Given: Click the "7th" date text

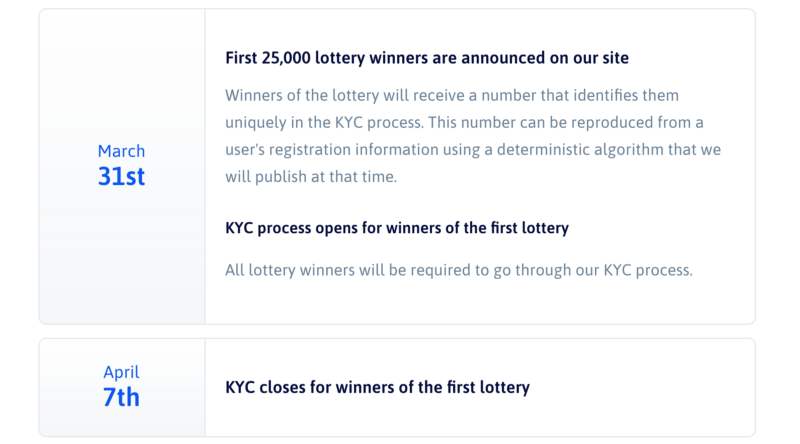Looking at the screenshot, I should pyautogui.click(x=121, y=397).
